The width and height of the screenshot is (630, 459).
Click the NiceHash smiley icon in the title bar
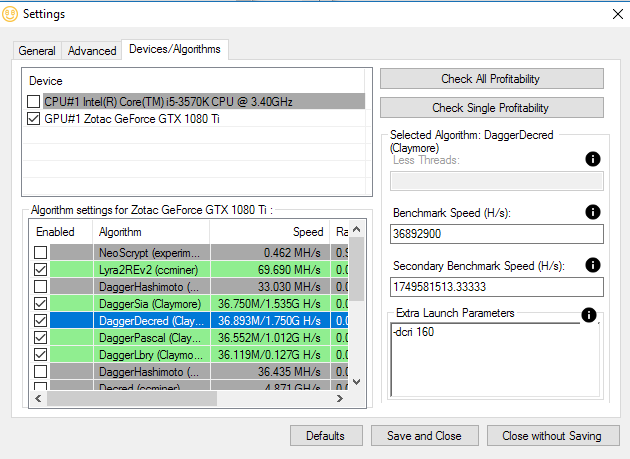coord(10,14)
